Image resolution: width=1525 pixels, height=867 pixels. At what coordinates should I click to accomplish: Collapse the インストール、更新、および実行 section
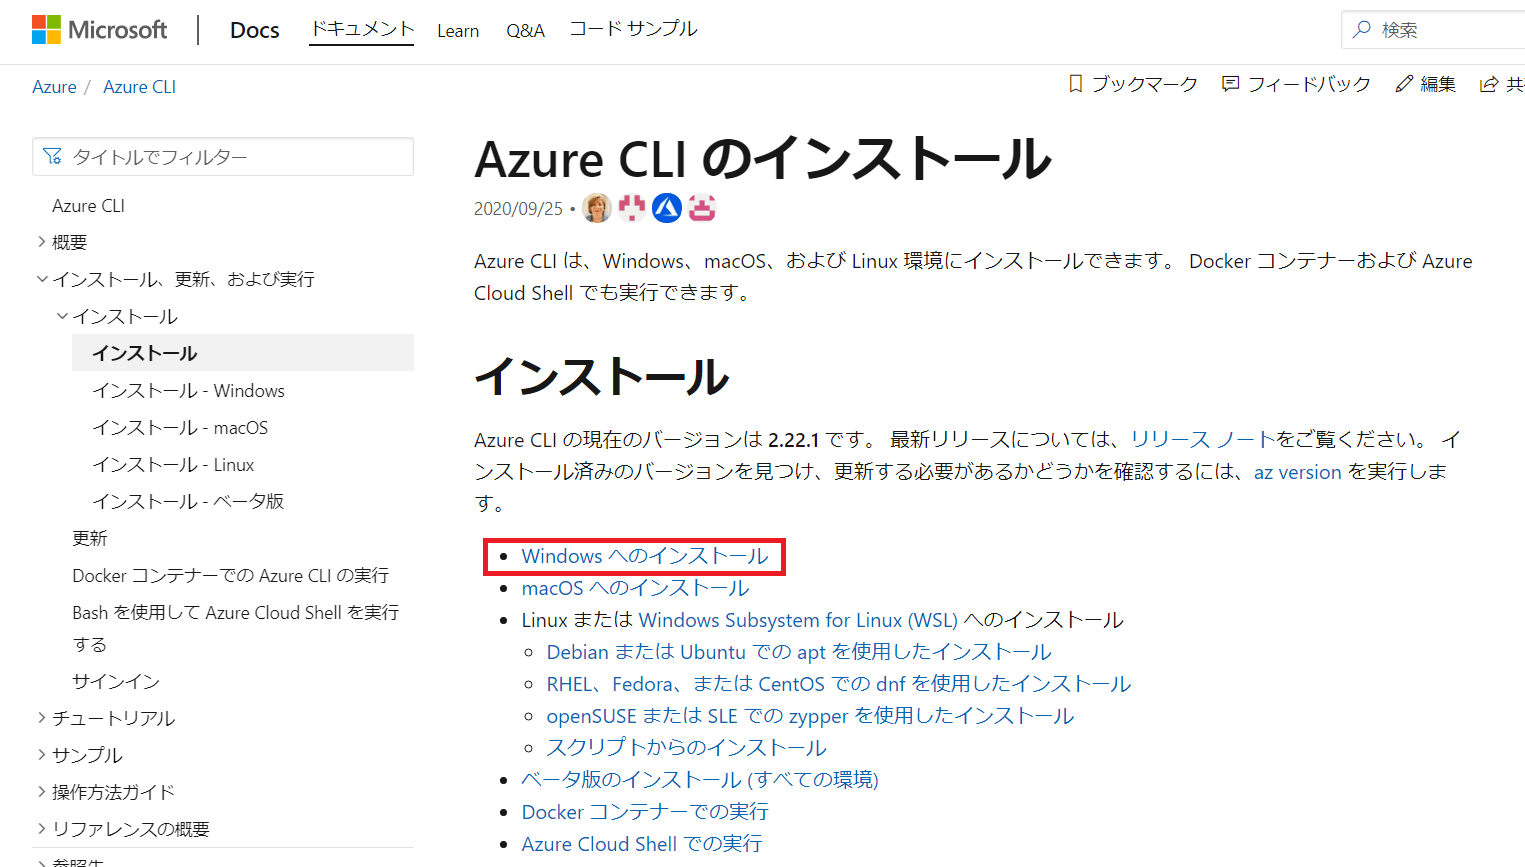click(x=42, y=279)
